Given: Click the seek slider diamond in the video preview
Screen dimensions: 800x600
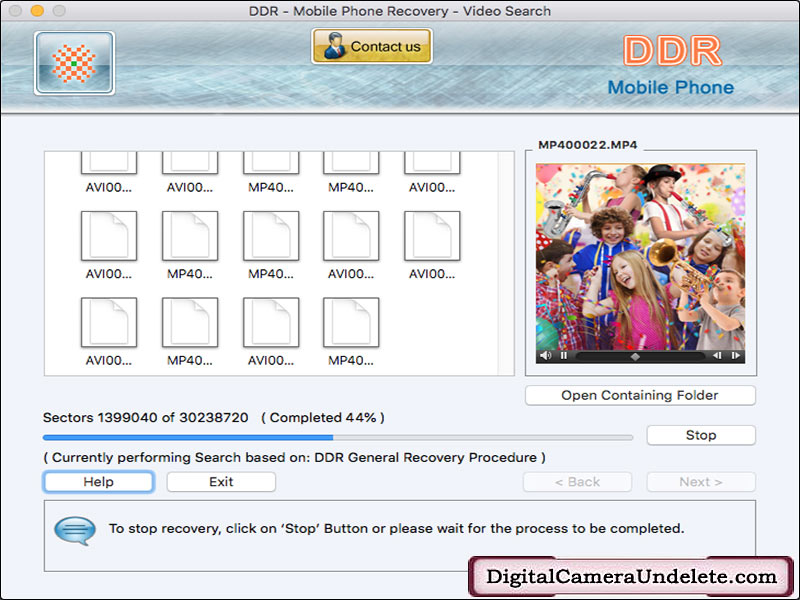Looking at the screenshot, I should point(635,356).
